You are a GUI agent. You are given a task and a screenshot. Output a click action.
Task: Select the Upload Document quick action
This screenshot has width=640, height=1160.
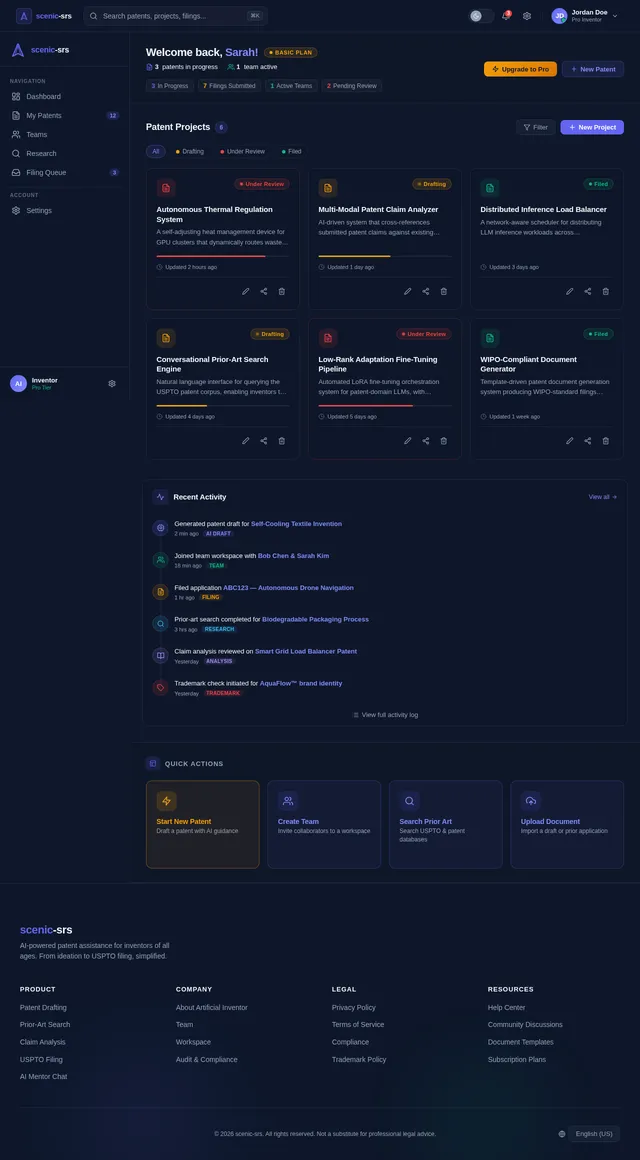[x=567, y=824]
